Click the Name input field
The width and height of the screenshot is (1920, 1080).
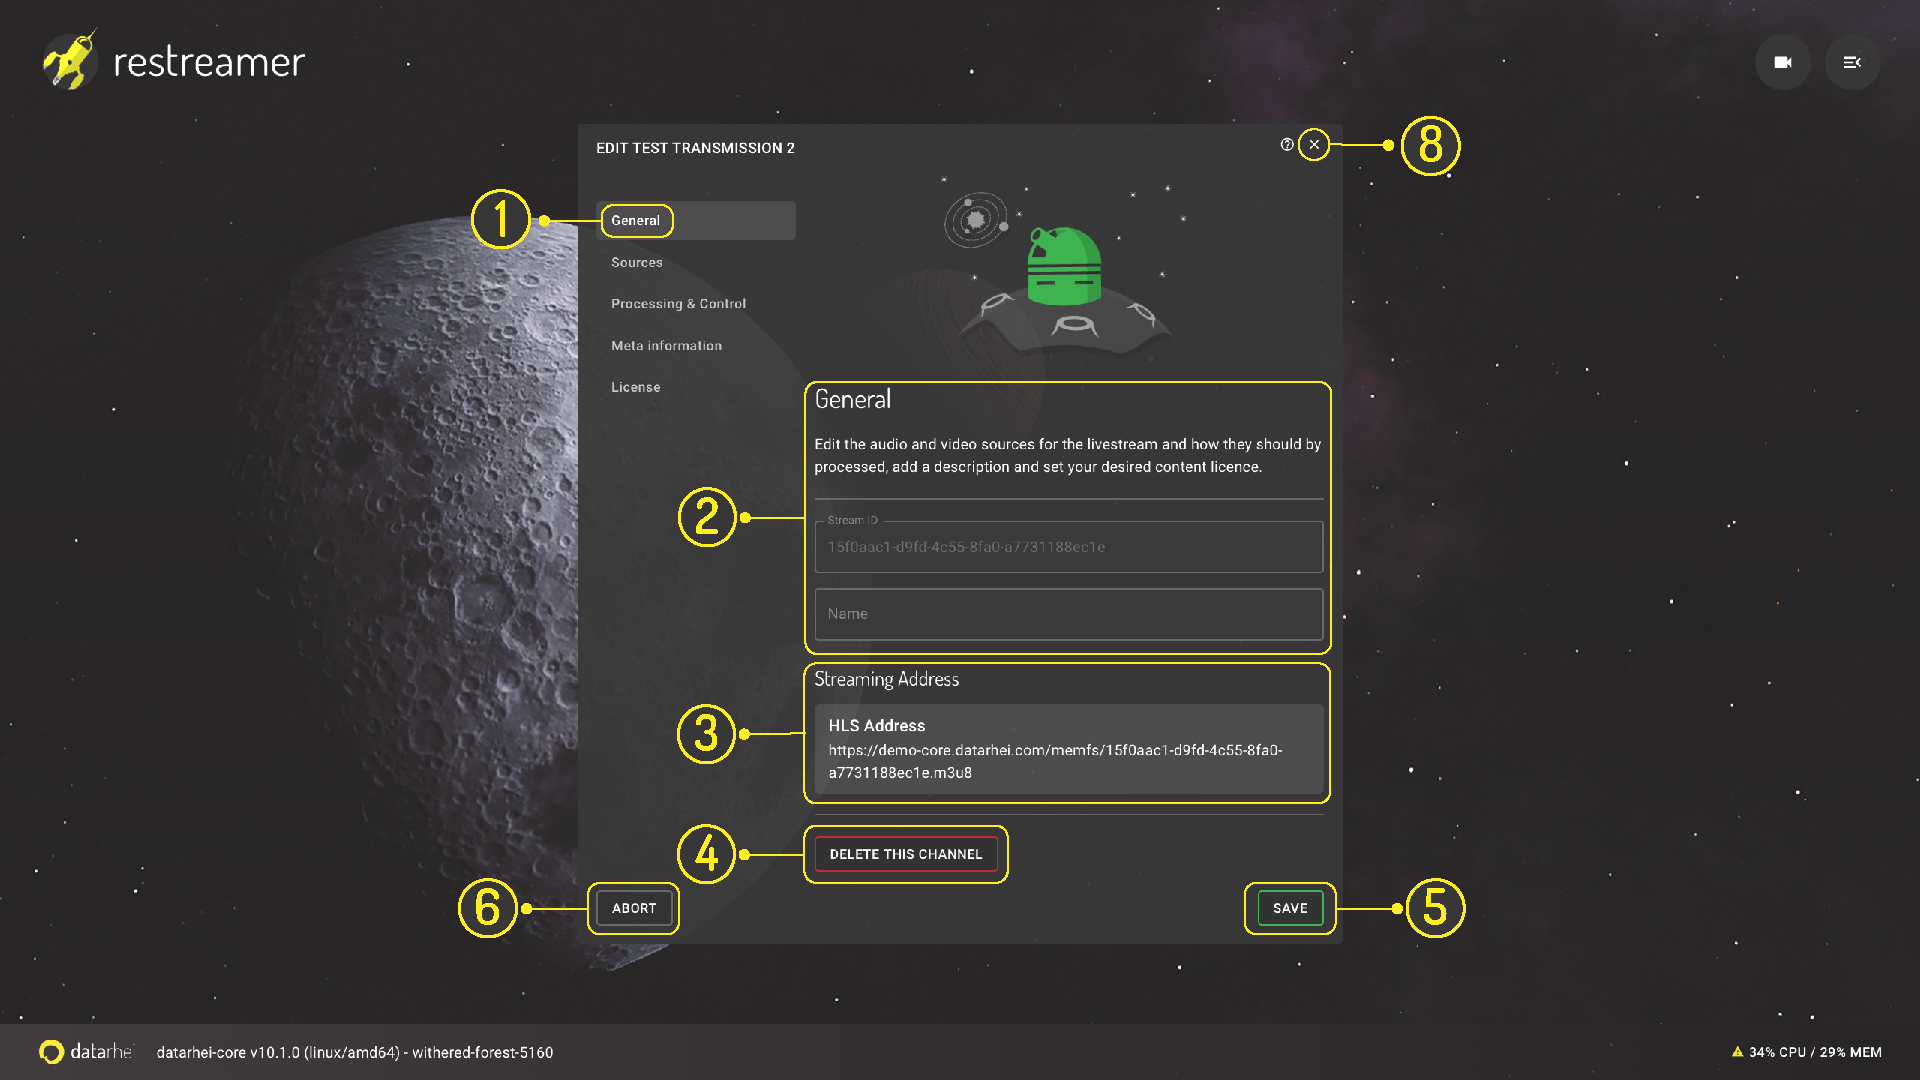[1068, 614]
